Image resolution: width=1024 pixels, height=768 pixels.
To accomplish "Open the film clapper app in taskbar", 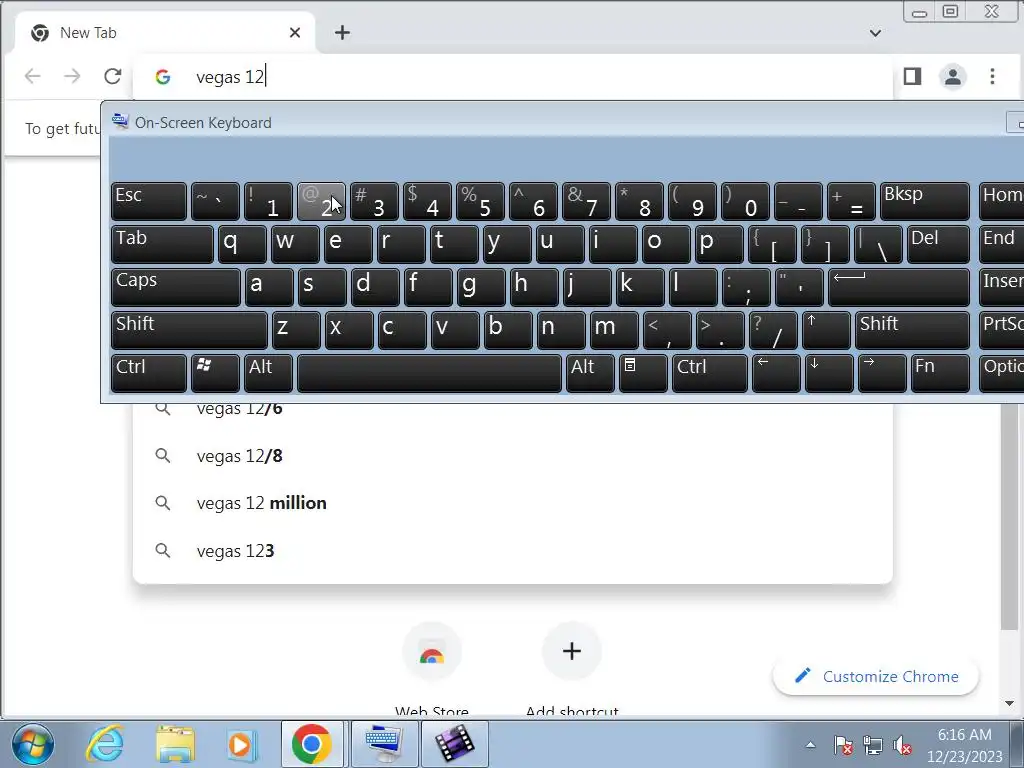I will coord(455,744).
